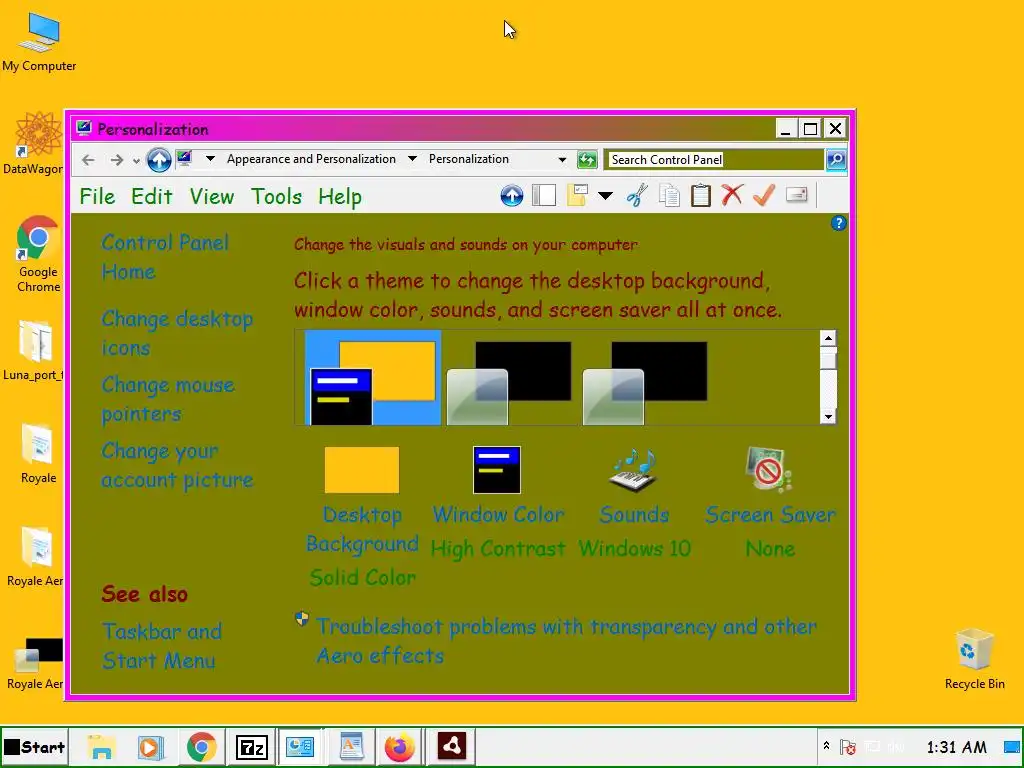Open Change desktop icons link
Image resolution: width=1024 pixels, height=768 pixels.
[x=177, y=333]
